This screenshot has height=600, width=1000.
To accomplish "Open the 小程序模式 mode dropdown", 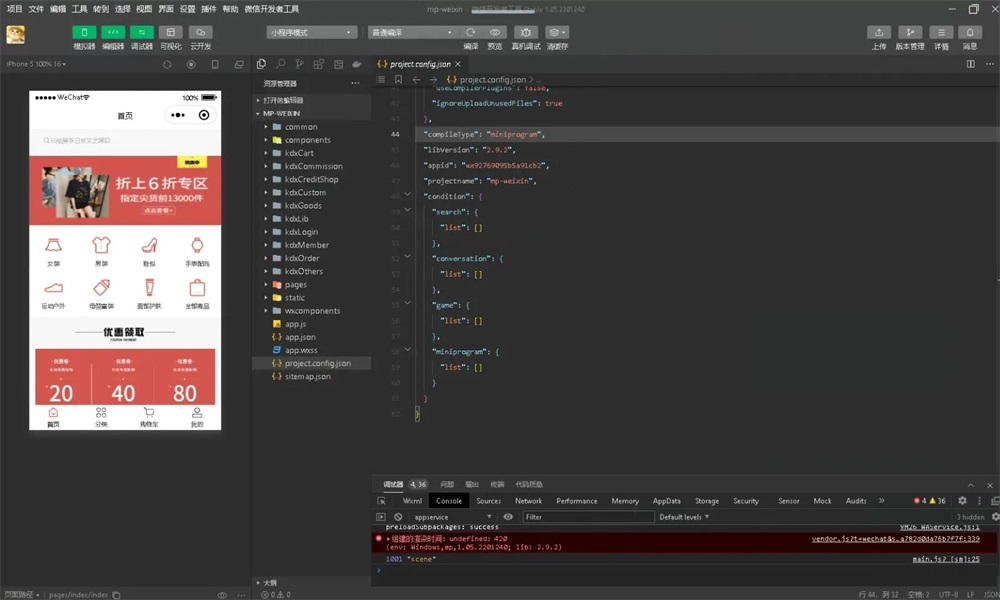I will coord(311,32).
